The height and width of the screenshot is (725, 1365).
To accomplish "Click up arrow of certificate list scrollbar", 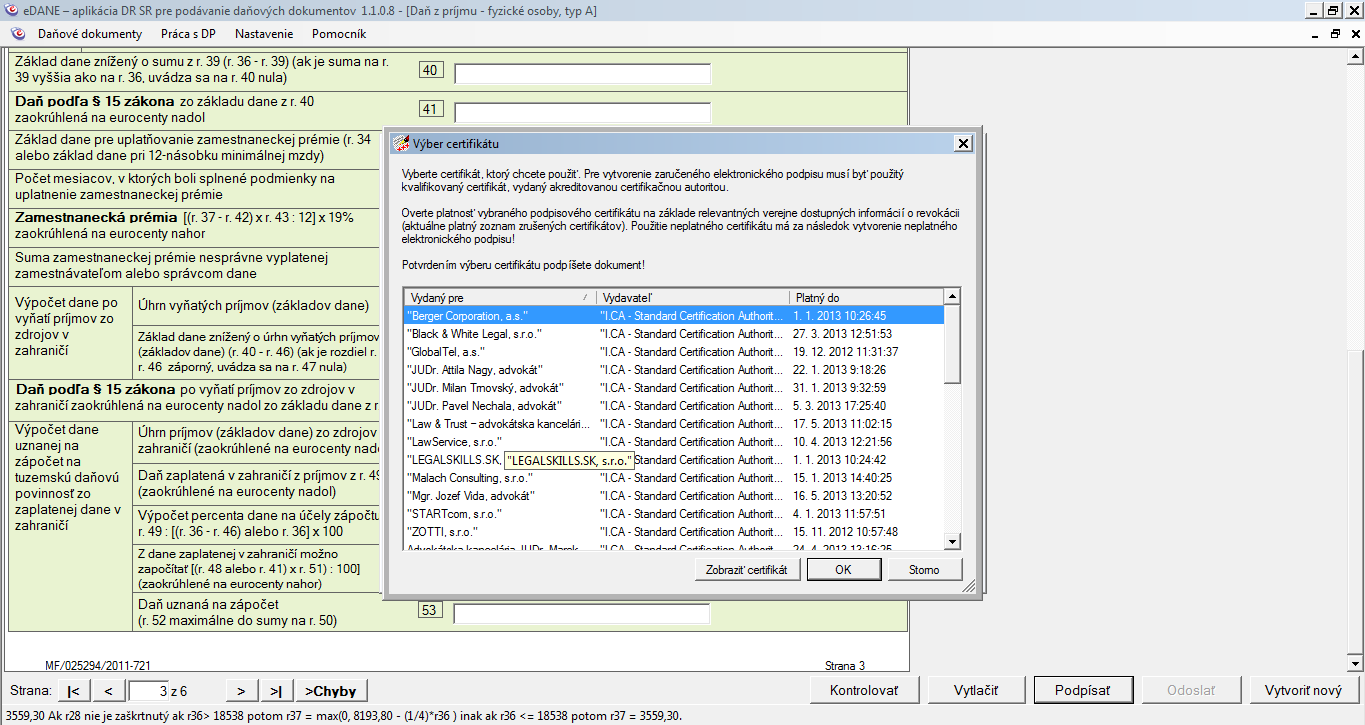I will click(952, 297).
